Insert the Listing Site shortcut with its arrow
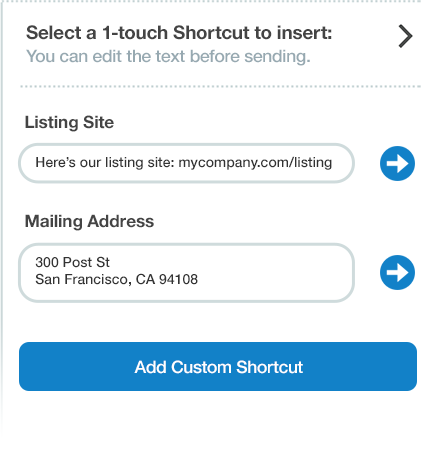The width and height of the screenshot is (440, 450). click(397, 163)
